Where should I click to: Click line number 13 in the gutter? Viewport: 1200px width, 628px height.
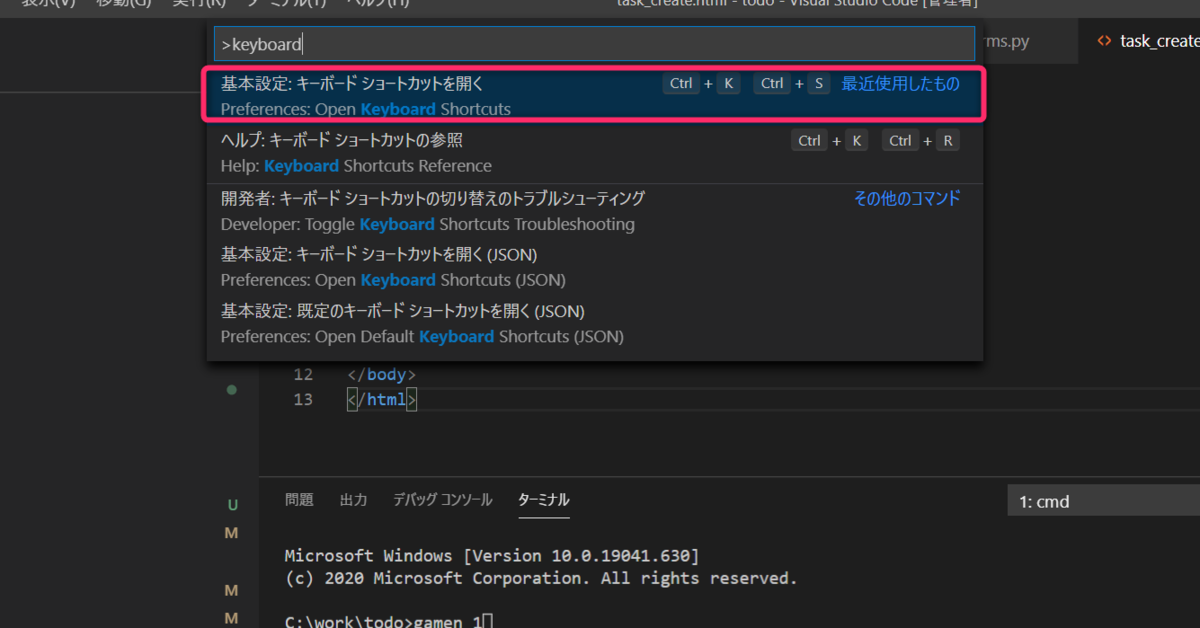pyautogui.click(x=303, y=399)
